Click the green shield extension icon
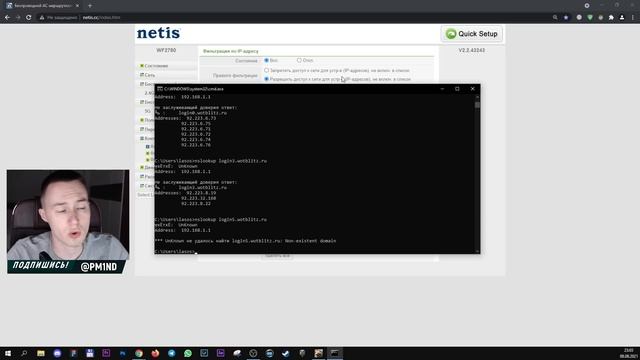 point(590,18)
